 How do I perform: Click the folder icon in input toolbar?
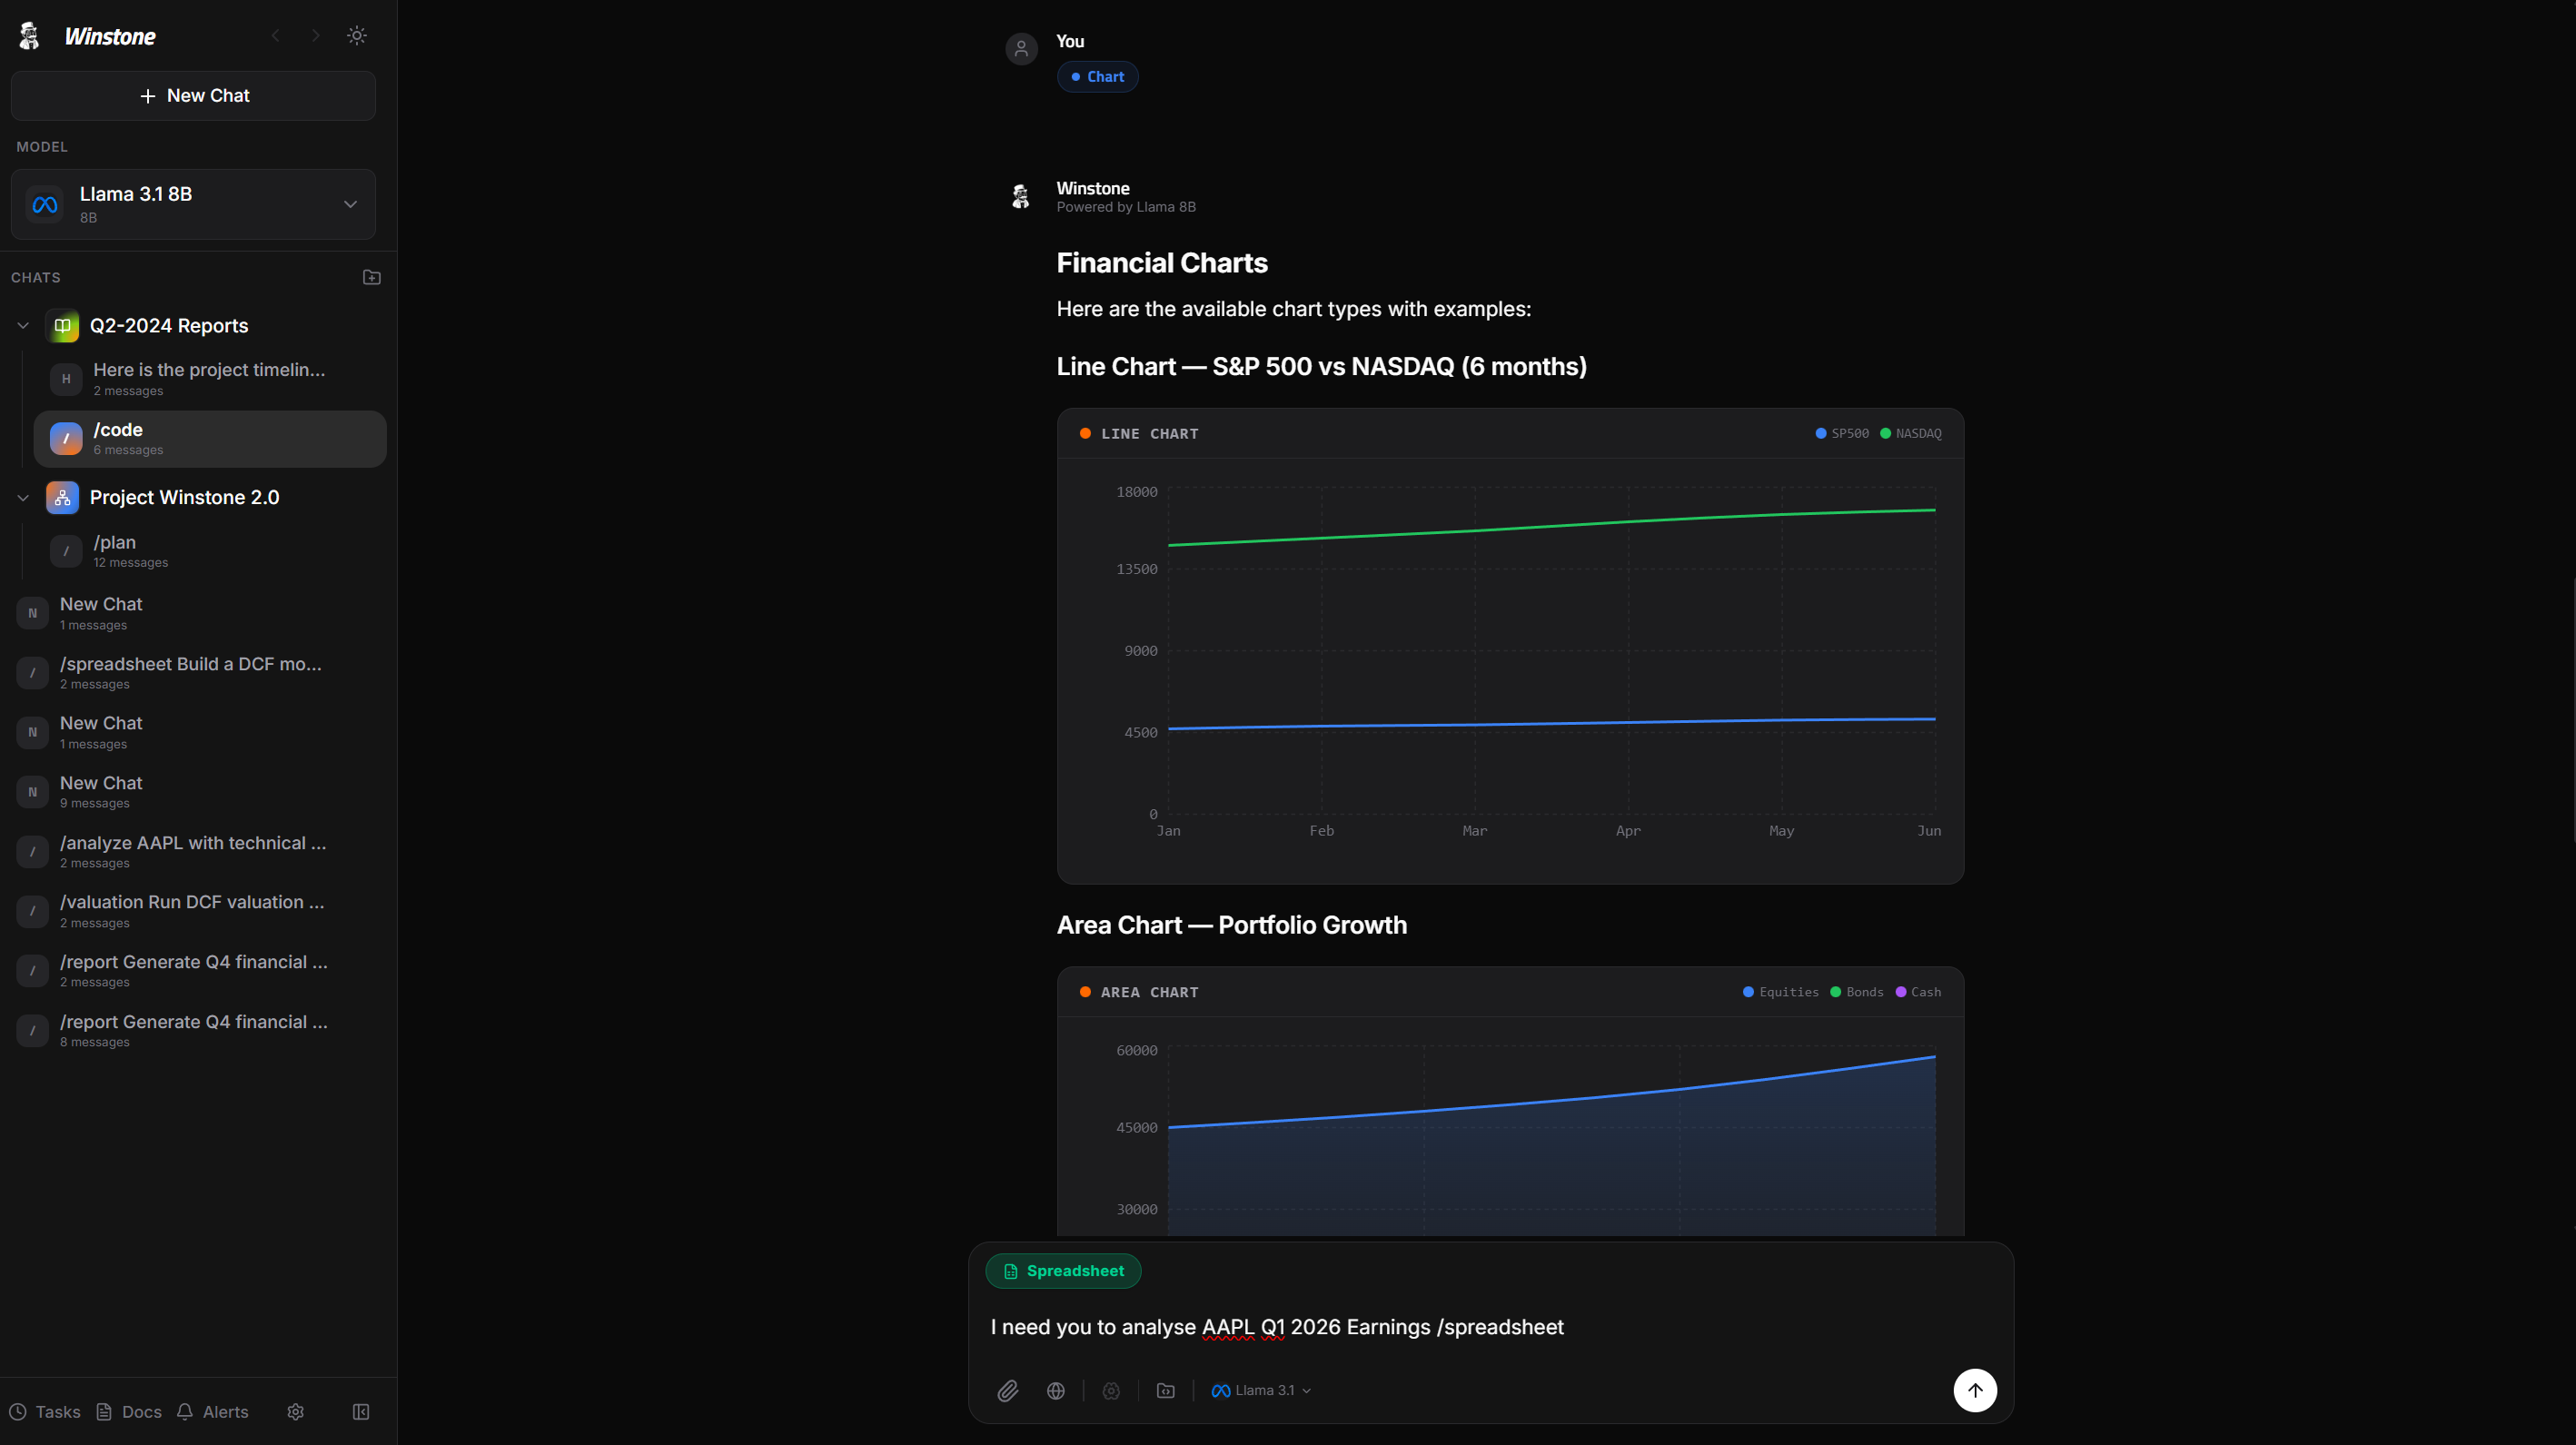tap(1165, 1390)
